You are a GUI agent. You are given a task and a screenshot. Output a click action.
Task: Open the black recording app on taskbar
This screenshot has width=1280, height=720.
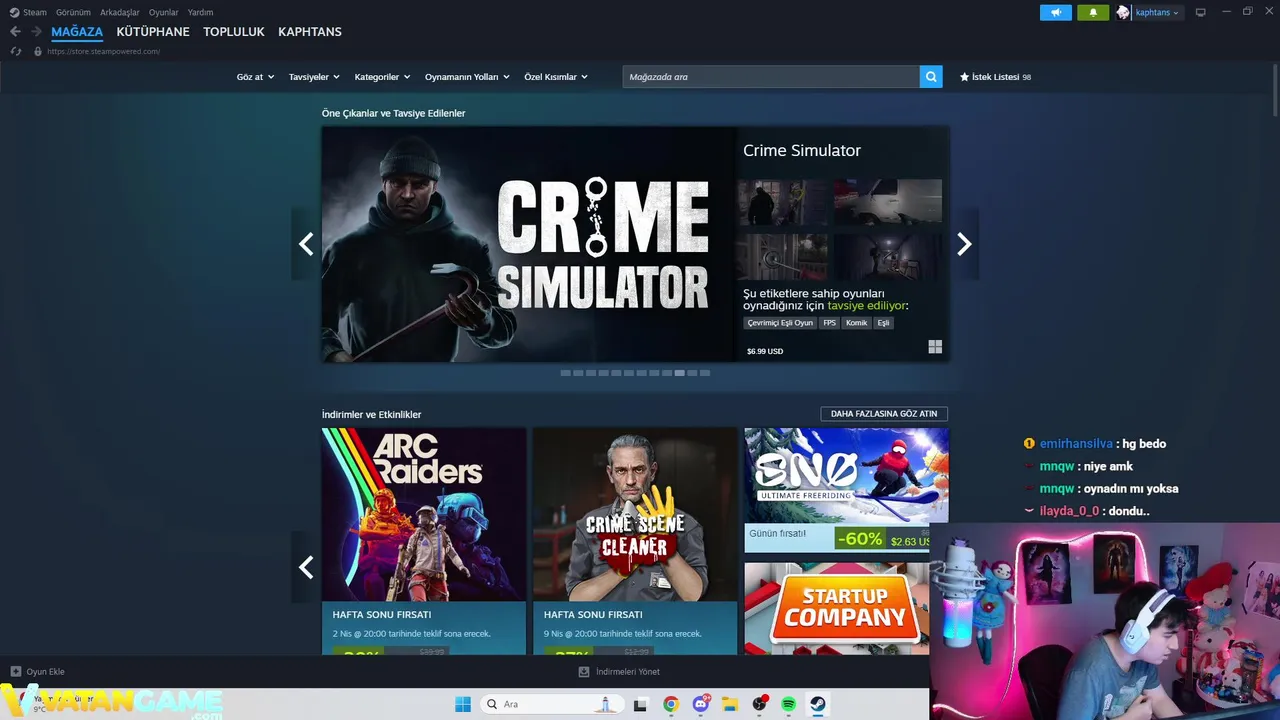click(759, 704)
